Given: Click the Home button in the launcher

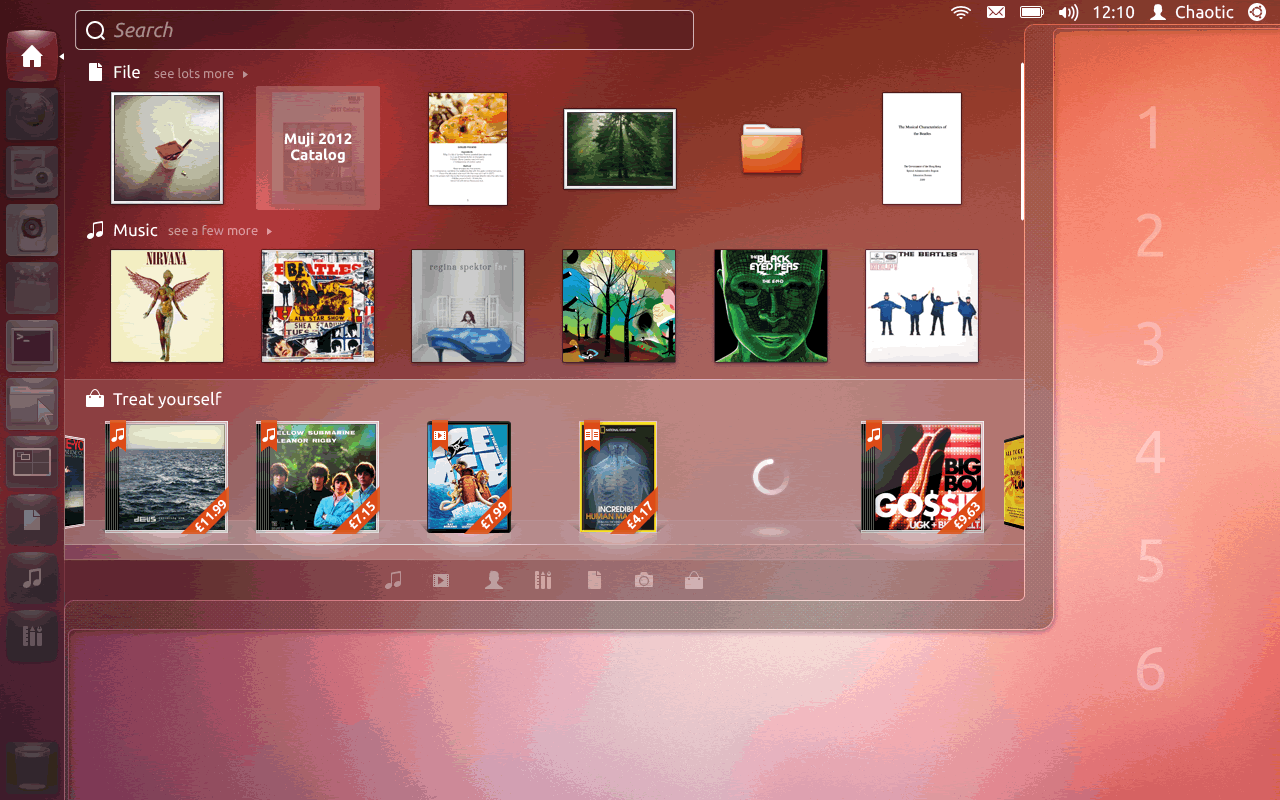Looking at the screenshot, I should 31,56.
